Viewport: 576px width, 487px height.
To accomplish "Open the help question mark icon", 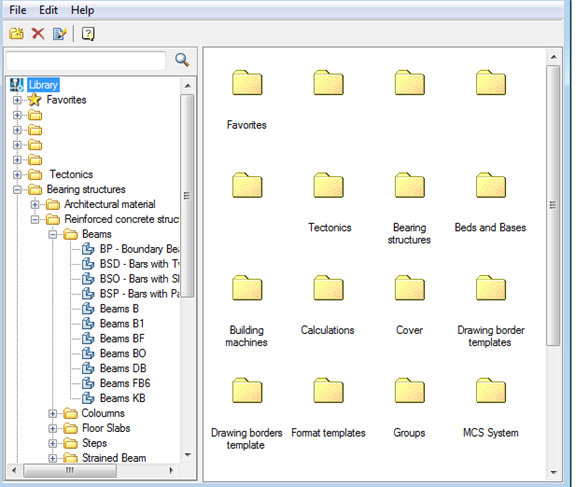I will [x=88, y=34].
